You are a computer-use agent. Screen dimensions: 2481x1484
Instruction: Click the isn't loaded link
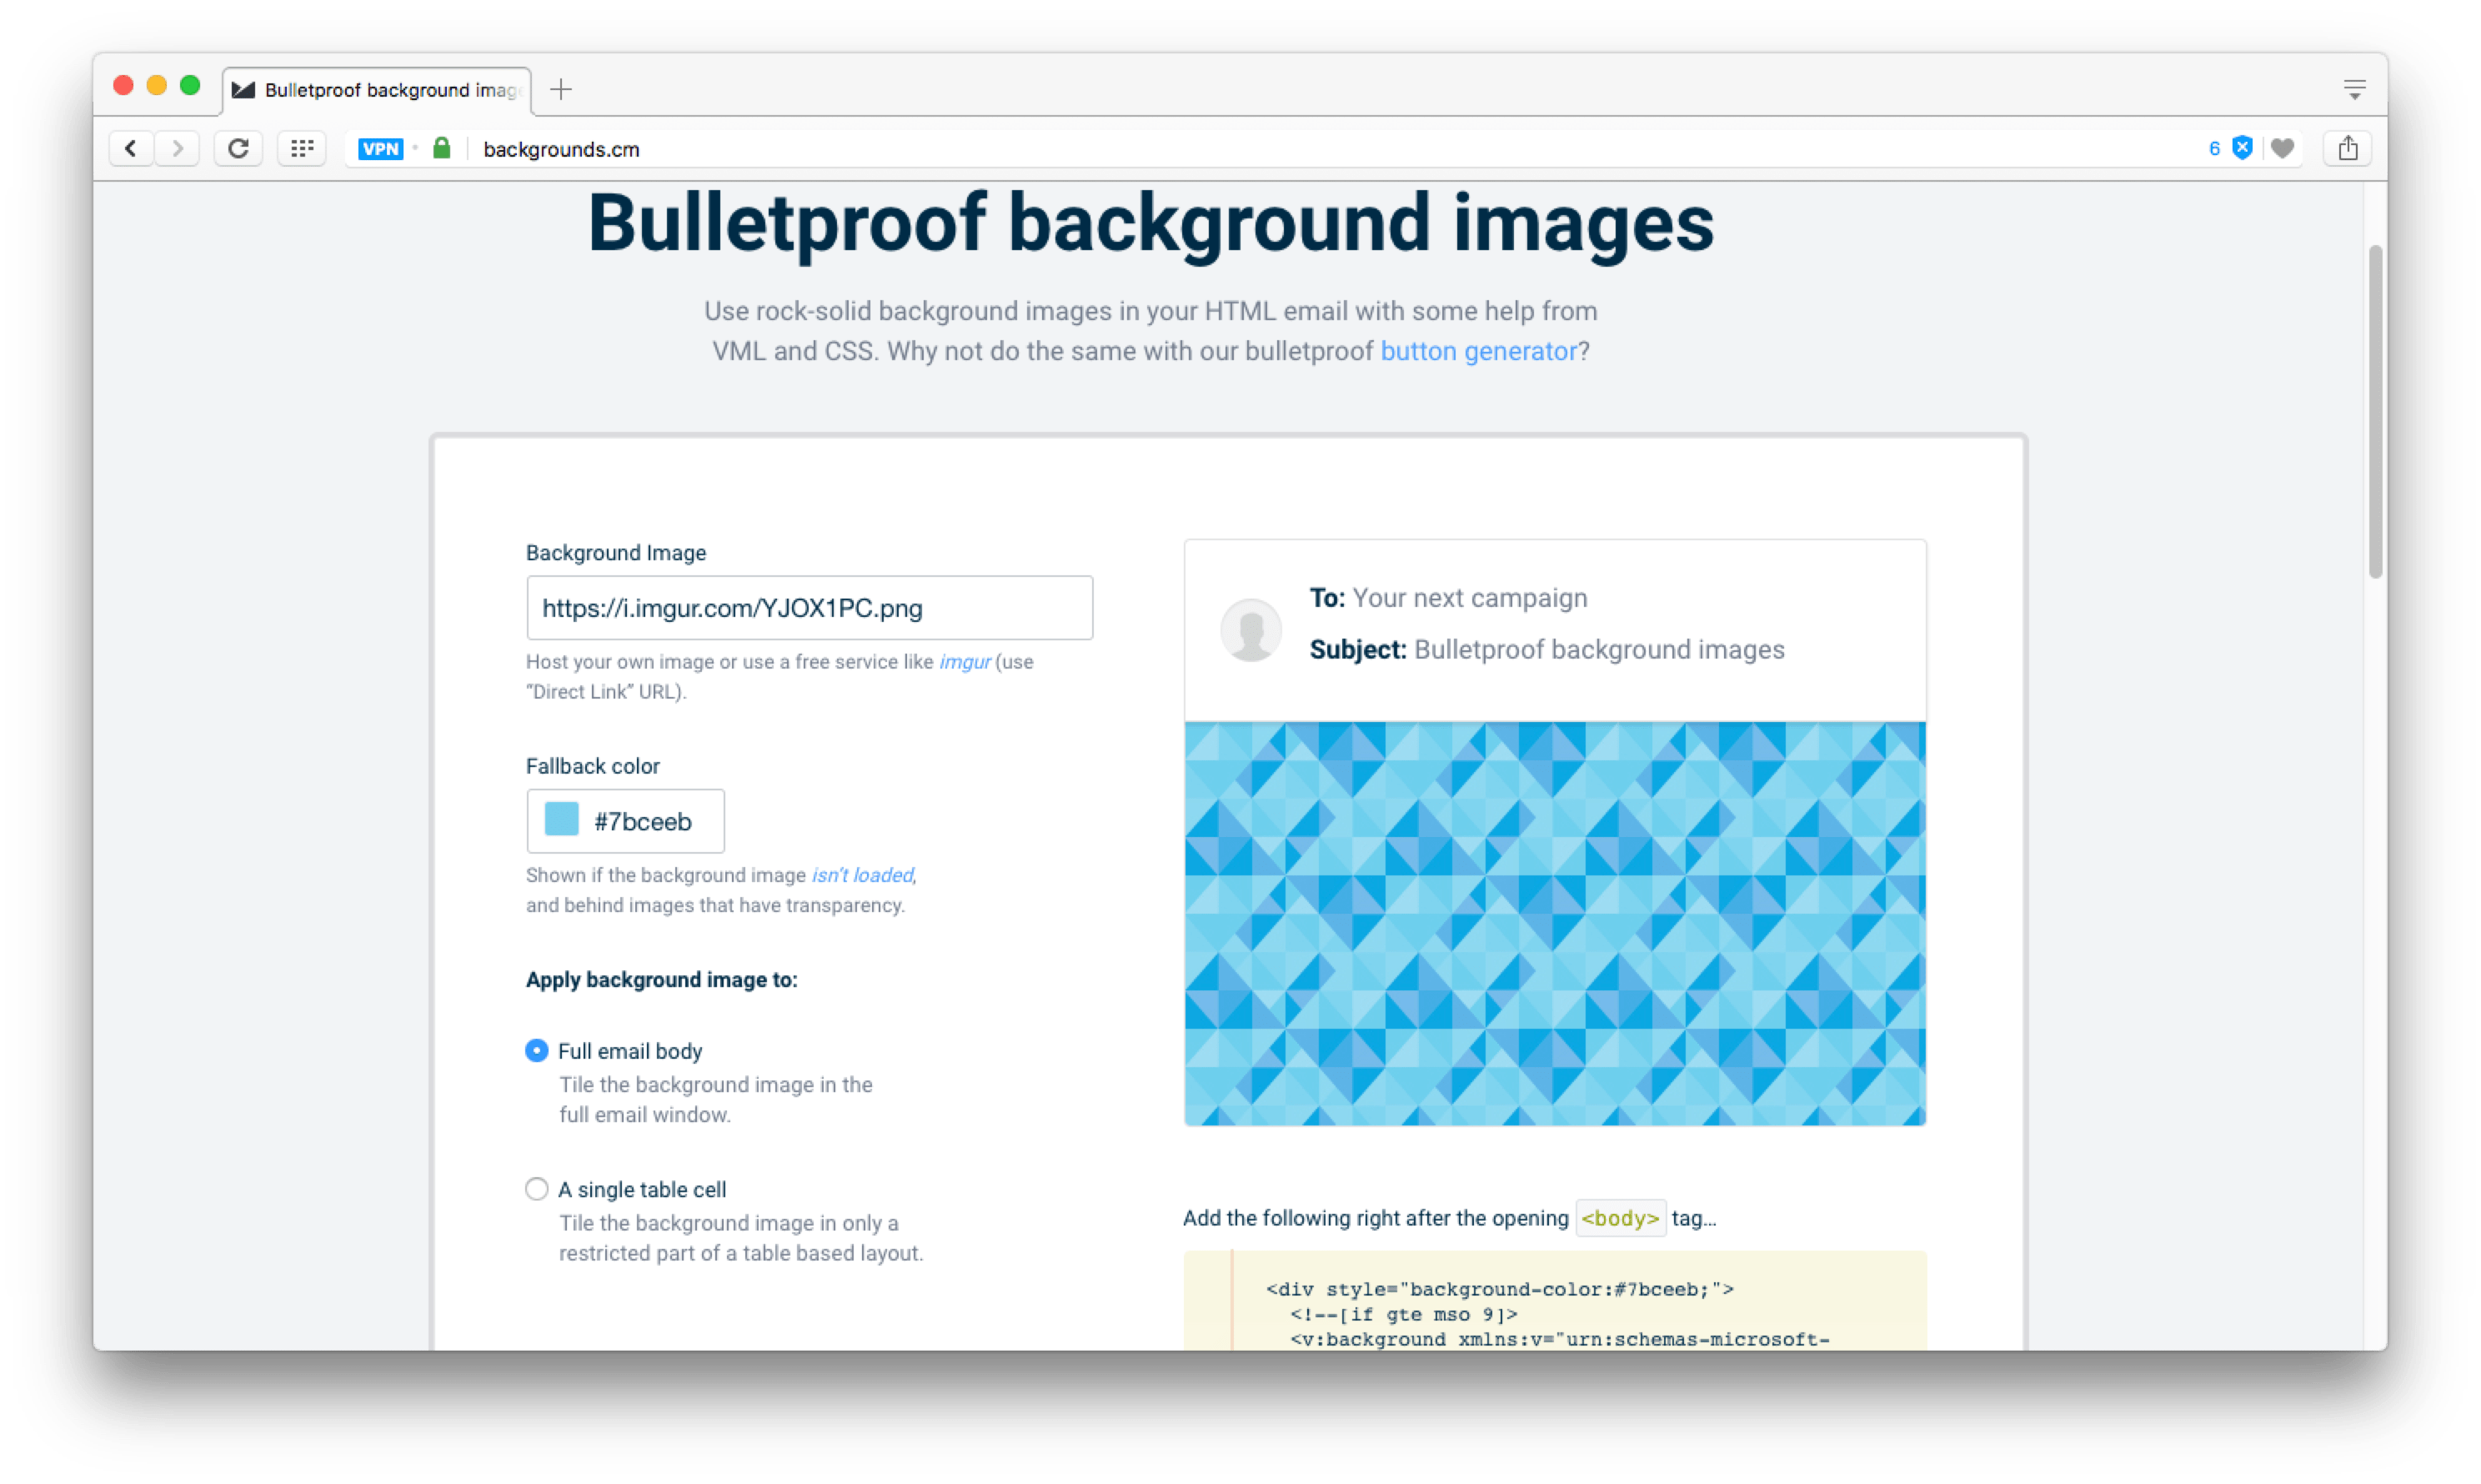(x=862, y=875)
